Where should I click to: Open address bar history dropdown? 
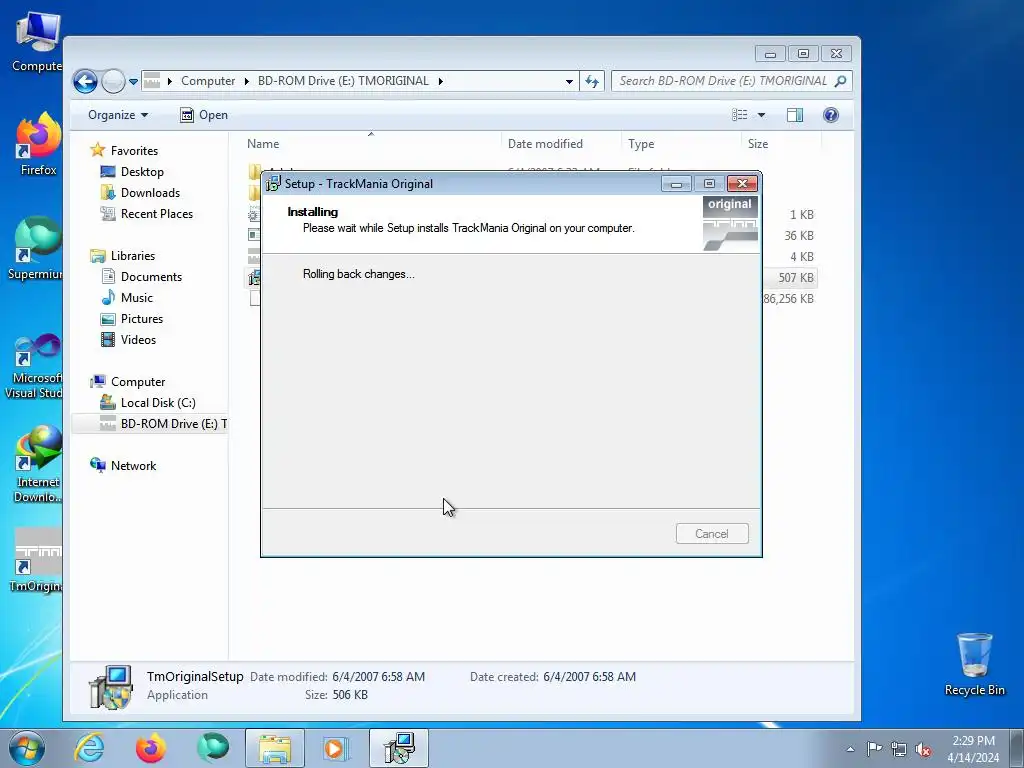point(569,82)
